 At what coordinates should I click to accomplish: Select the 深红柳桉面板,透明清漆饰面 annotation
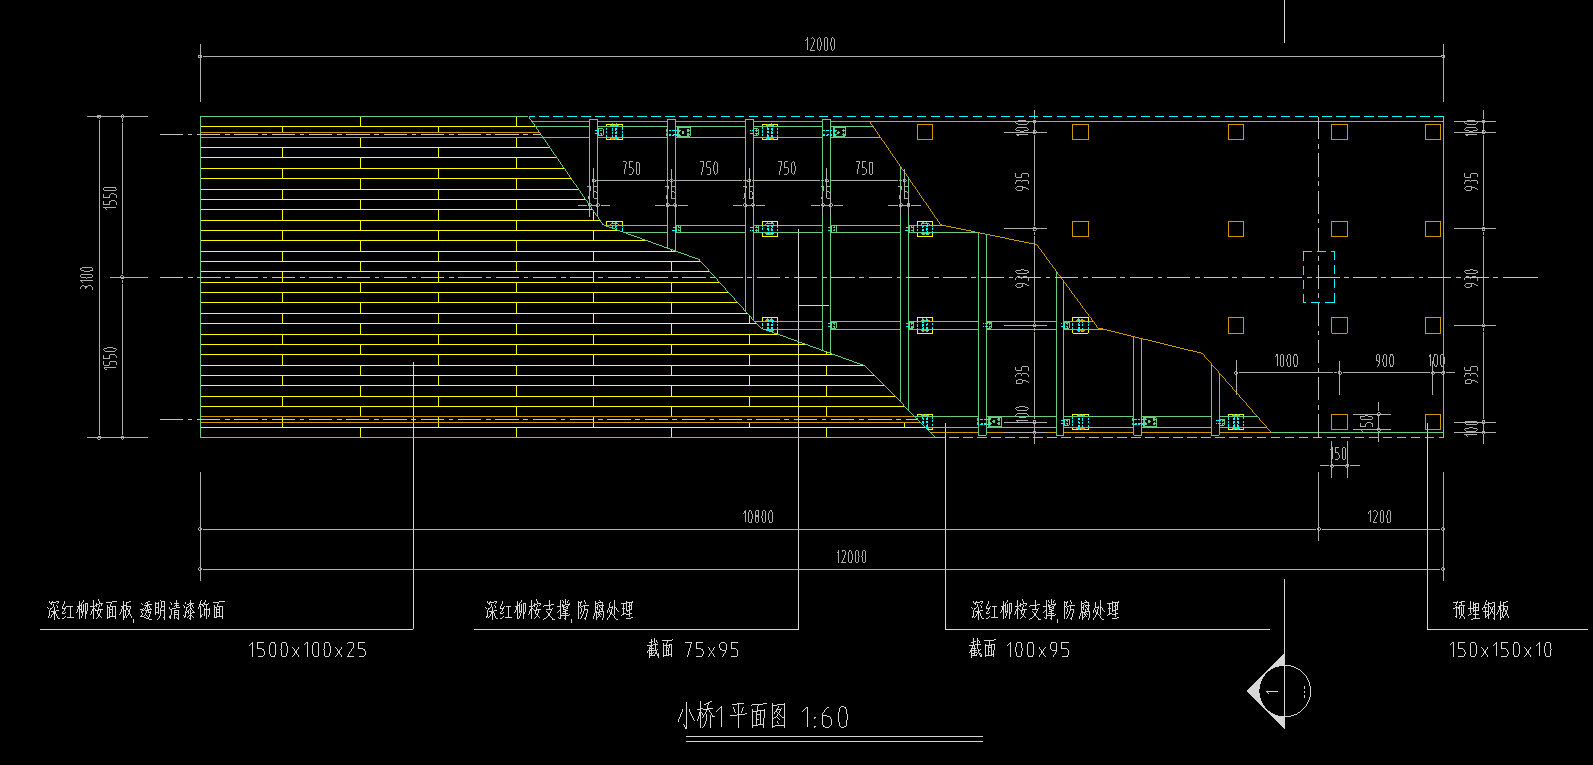[136, 610]
